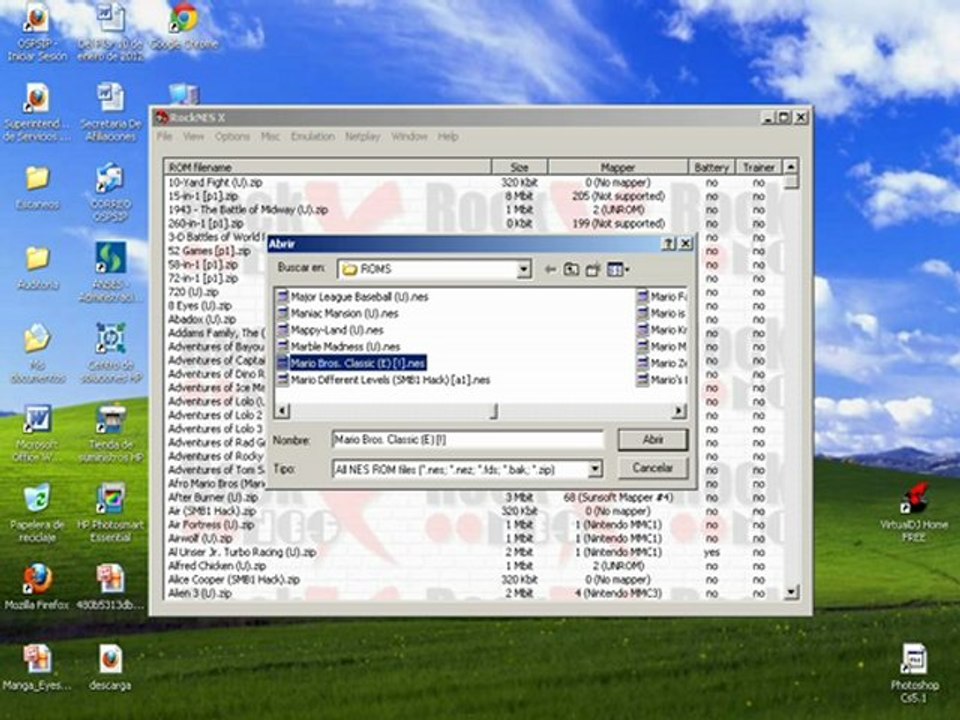960x720 pixels.
Task: Click the Mis documentos desktop icon
Action: tap(37, 353)
